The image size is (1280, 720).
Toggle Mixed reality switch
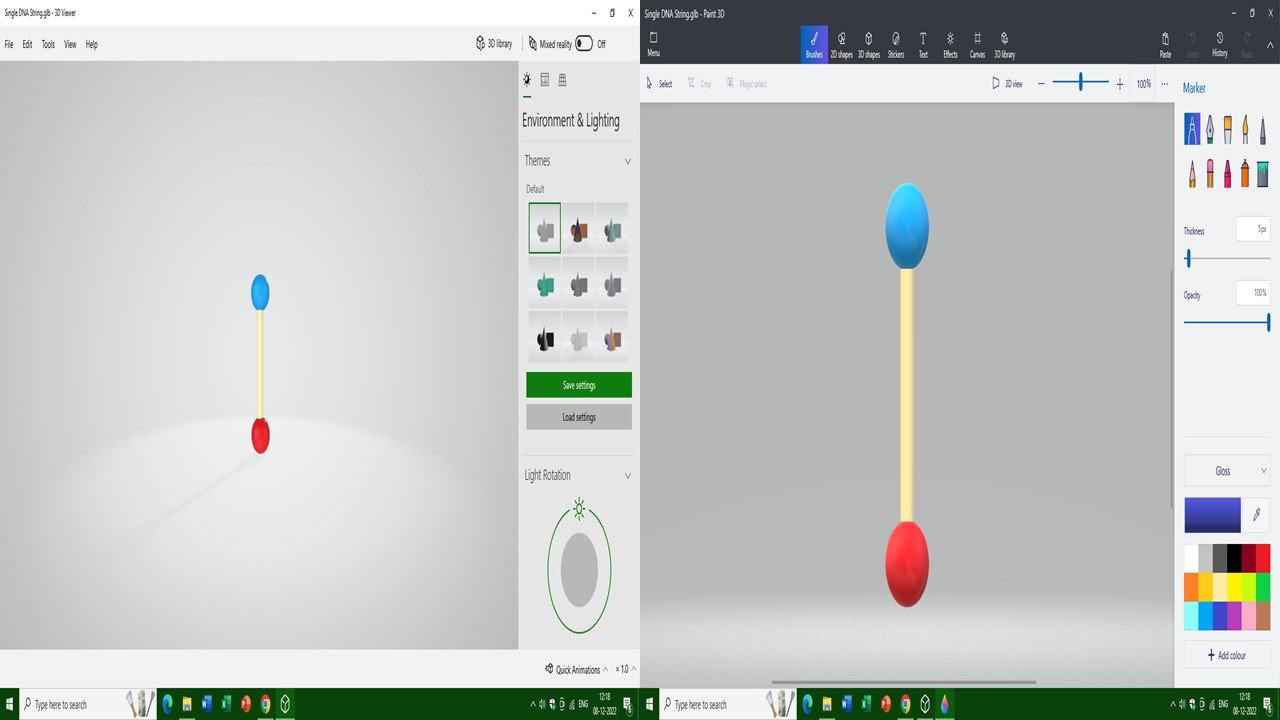click(584, 44)
